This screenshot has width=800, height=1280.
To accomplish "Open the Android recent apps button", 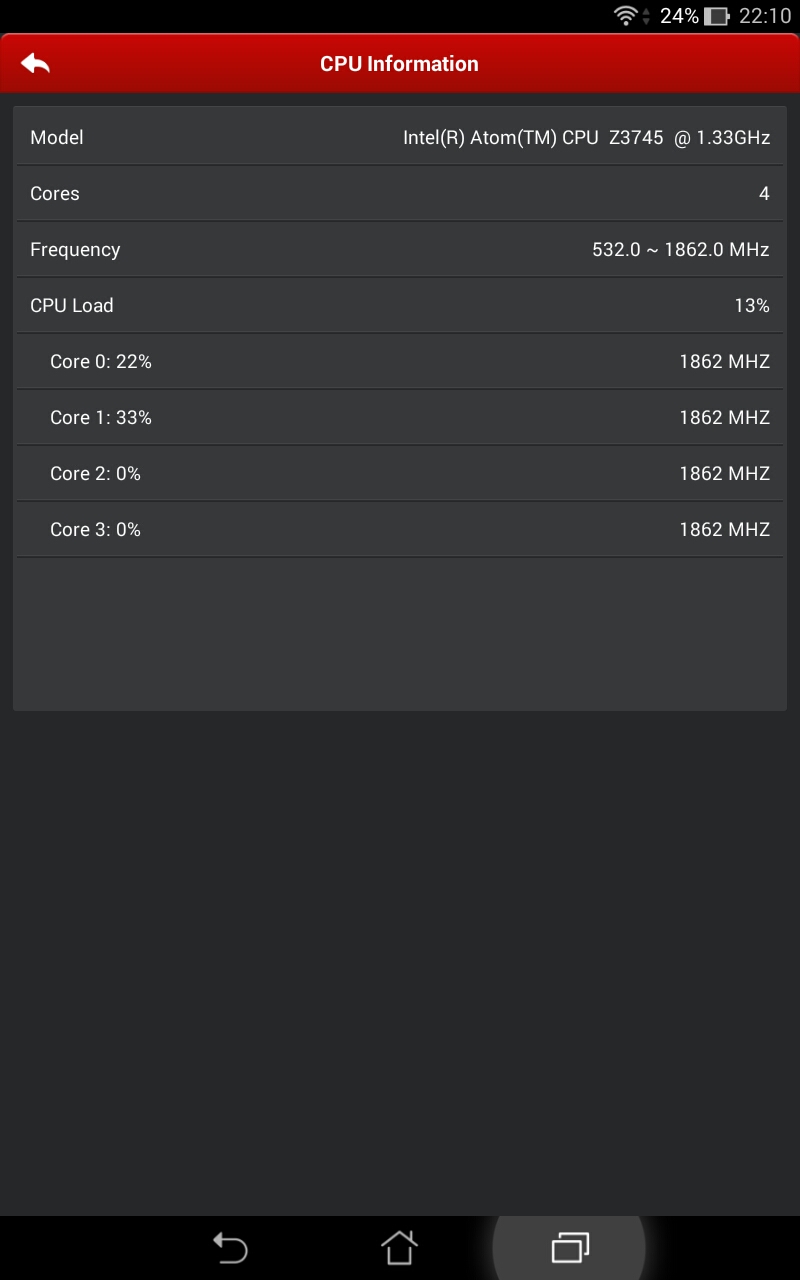I will (570, 1247).
